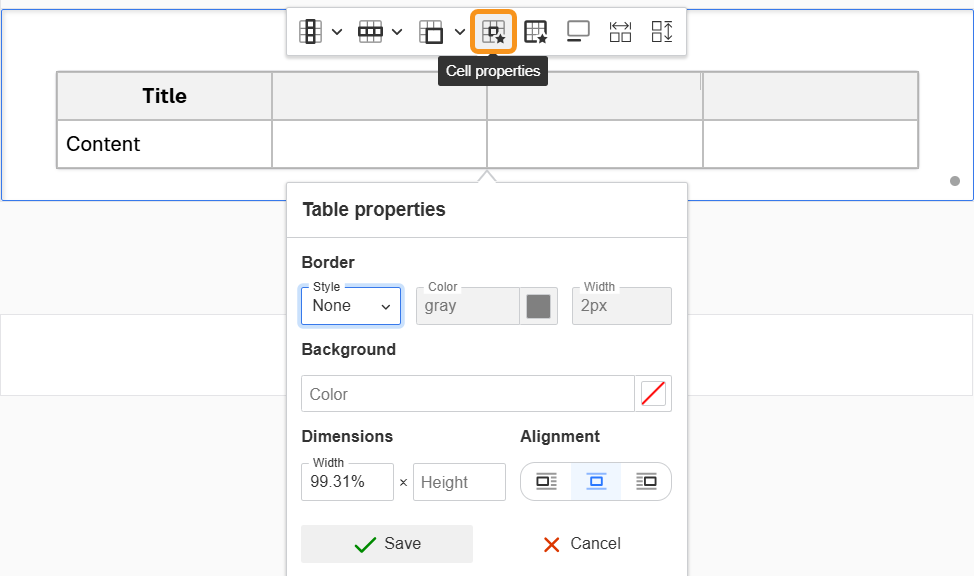Viewport: 974px width, 576px height.
Task: Select center table alignment
Action: click(596, 481)
